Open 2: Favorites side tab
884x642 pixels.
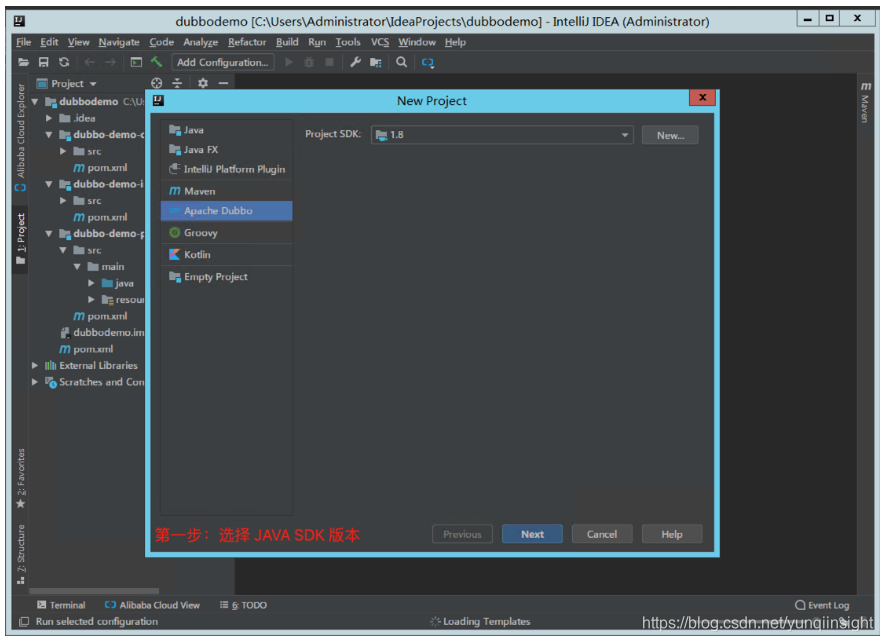pos(21,478)
